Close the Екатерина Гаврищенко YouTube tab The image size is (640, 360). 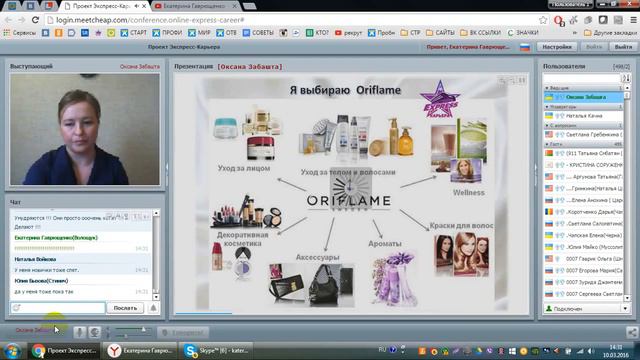tap(234, 6)
